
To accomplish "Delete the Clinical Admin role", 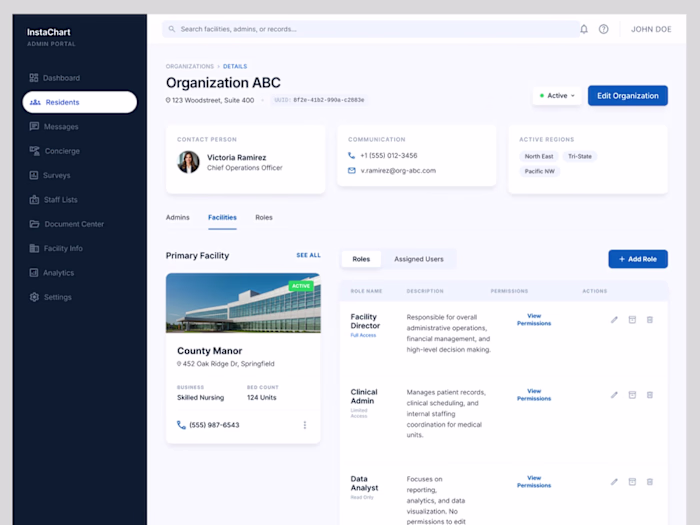I will [650, 395].
